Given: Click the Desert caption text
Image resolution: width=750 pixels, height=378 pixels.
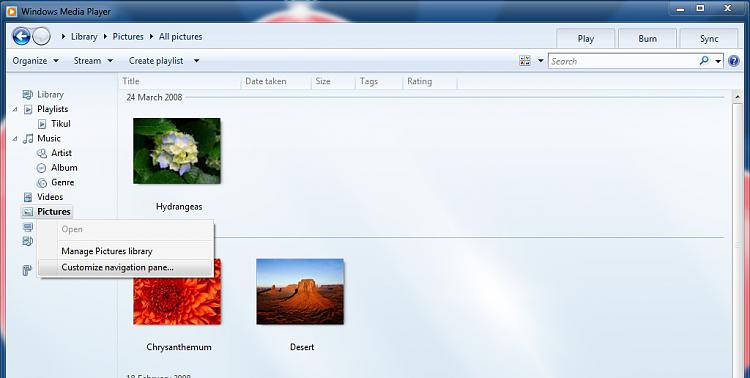Looking at the screenshot, I should (x=302, y=347).
